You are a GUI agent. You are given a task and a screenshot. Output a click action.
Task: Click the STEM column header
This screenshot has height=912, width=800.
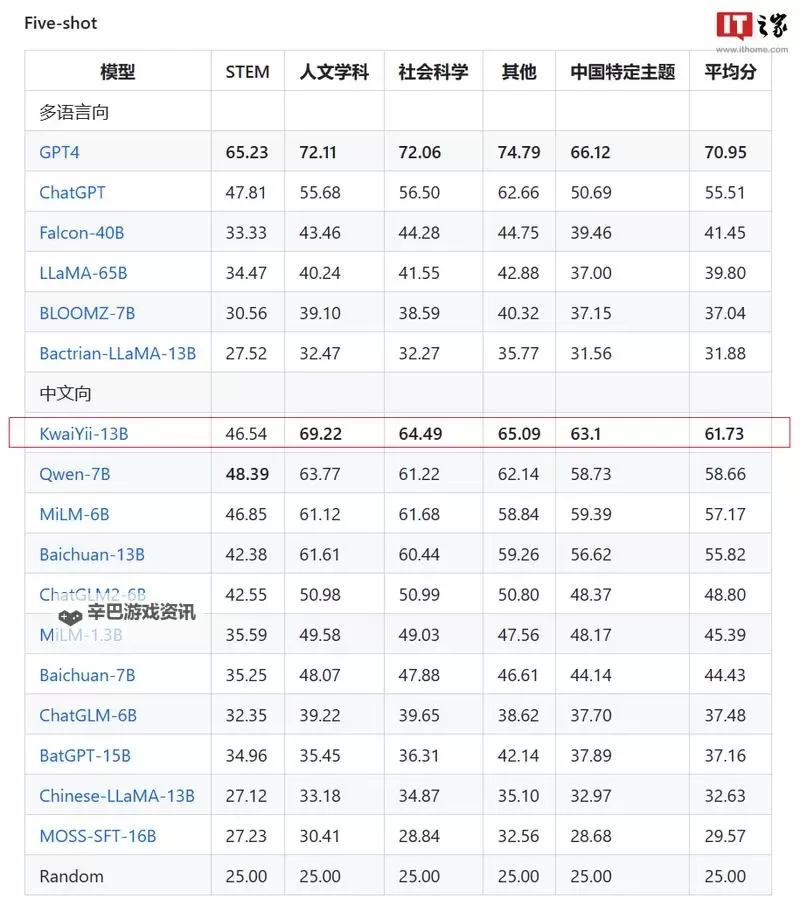[x=246, y=71]
